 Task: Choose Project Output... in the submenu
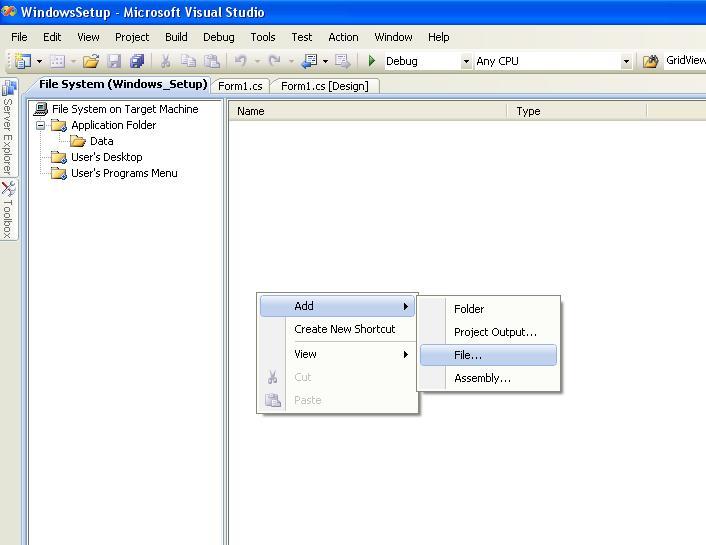[488, 332]
